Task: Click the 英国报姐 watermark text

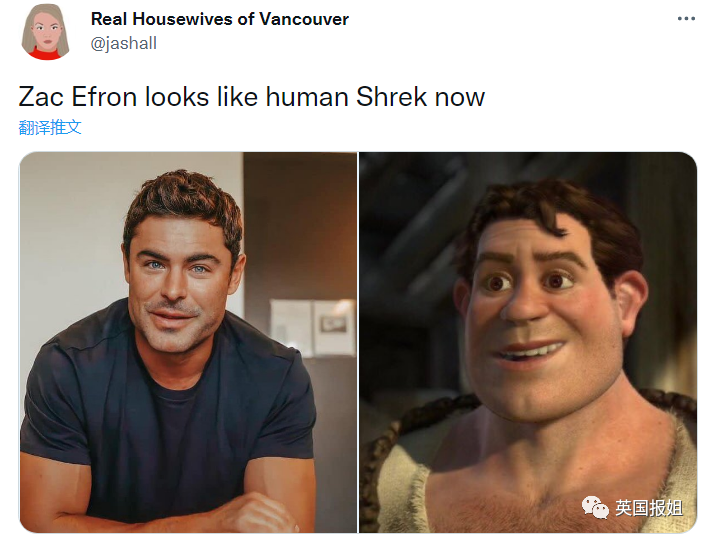Action: coord(649,508)
